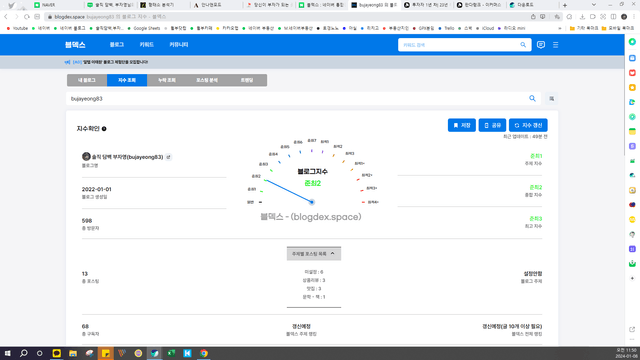The image size is (640, 360).
Task: Switch to the 누락 조회 tab
Action: point(167,80)
